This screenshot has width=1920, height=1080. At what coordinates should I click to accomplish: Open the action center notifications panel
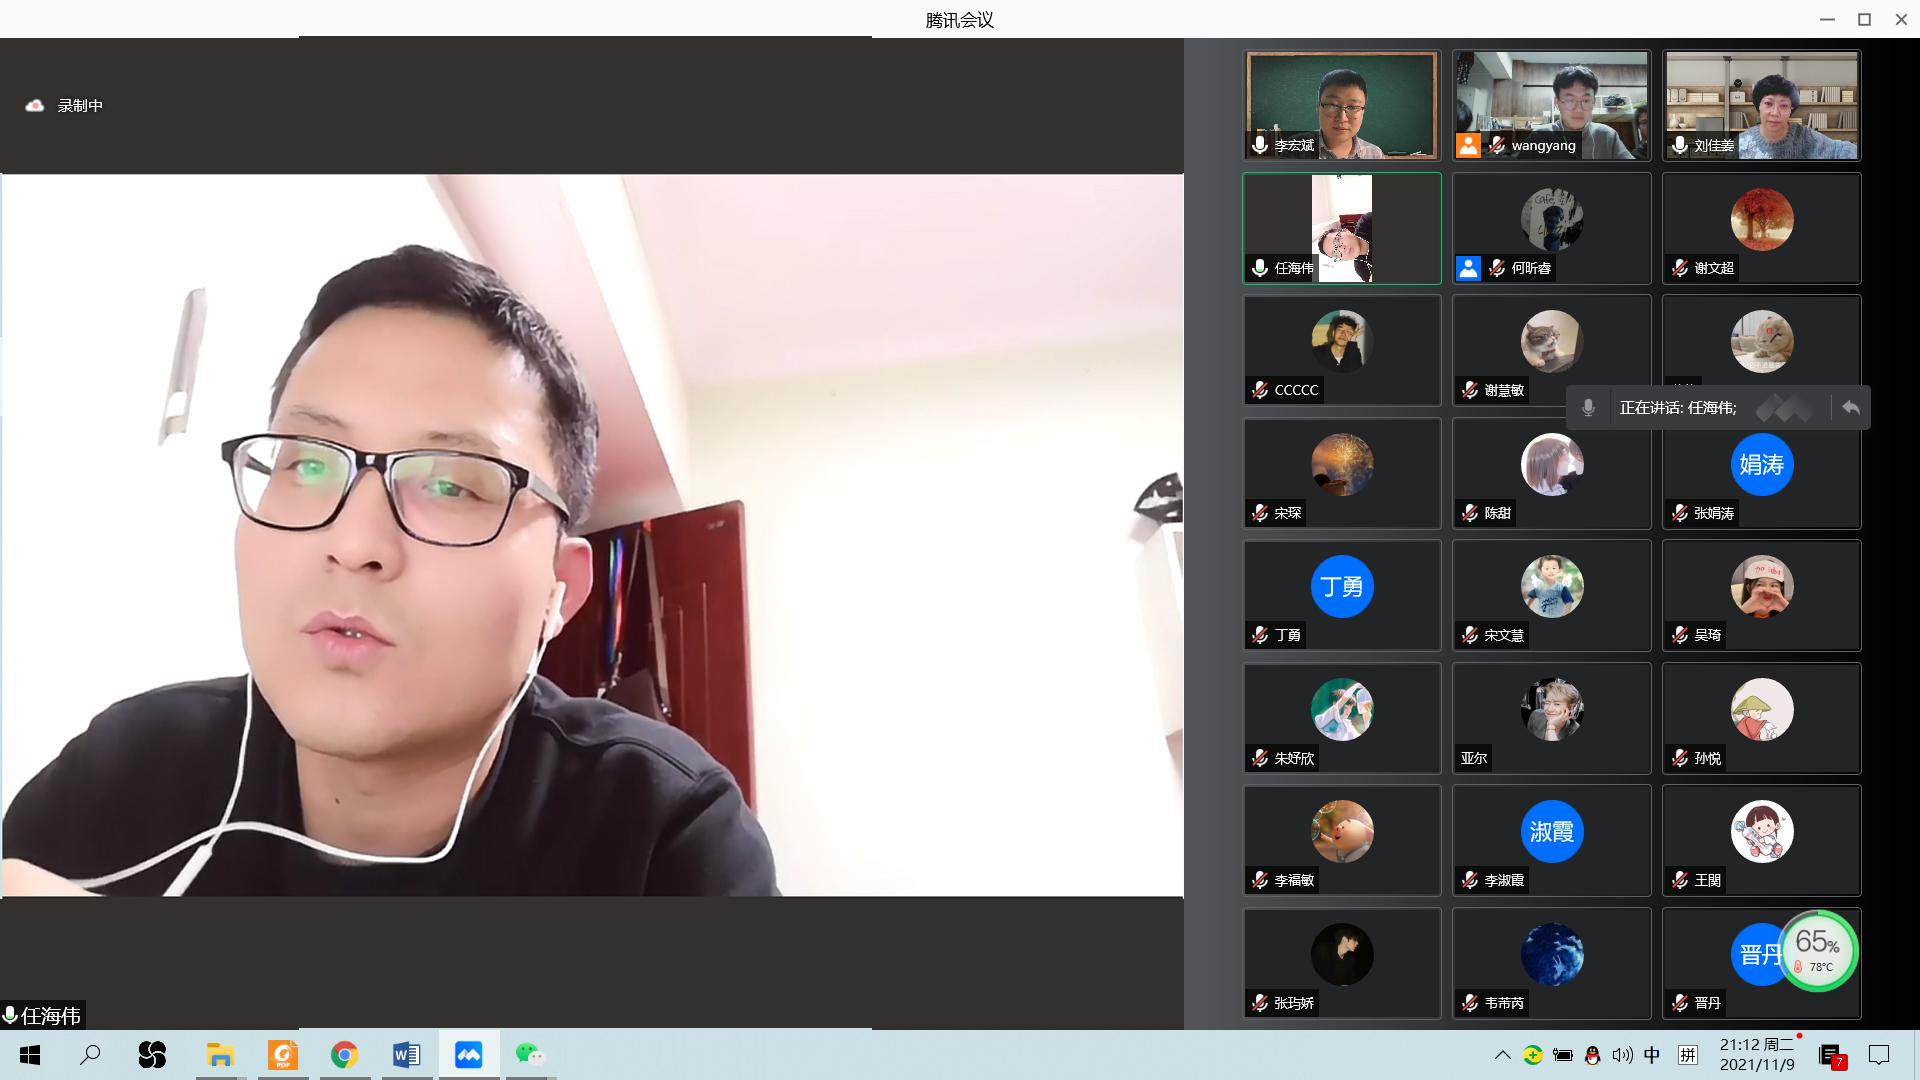pos(1879,1055)
